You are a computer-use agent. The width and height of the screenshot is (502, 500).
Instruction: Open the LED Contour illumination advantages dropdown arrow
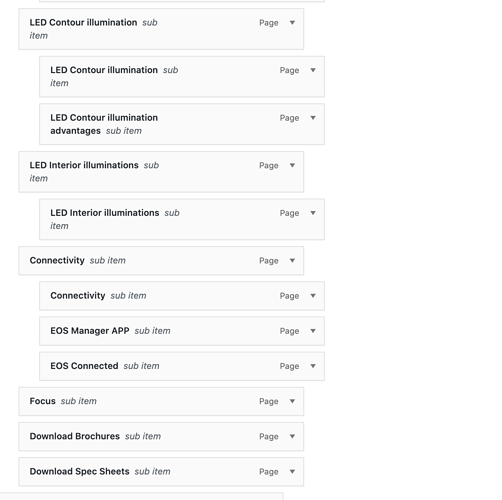[x=313, y=118]
